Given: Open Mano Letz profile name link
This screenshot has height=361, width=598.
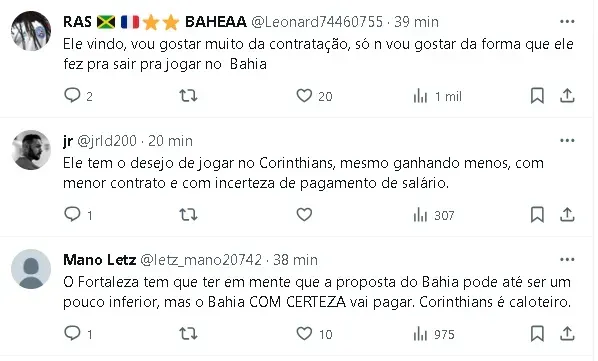Looking at the screenshot, I should tap(100, 260).
